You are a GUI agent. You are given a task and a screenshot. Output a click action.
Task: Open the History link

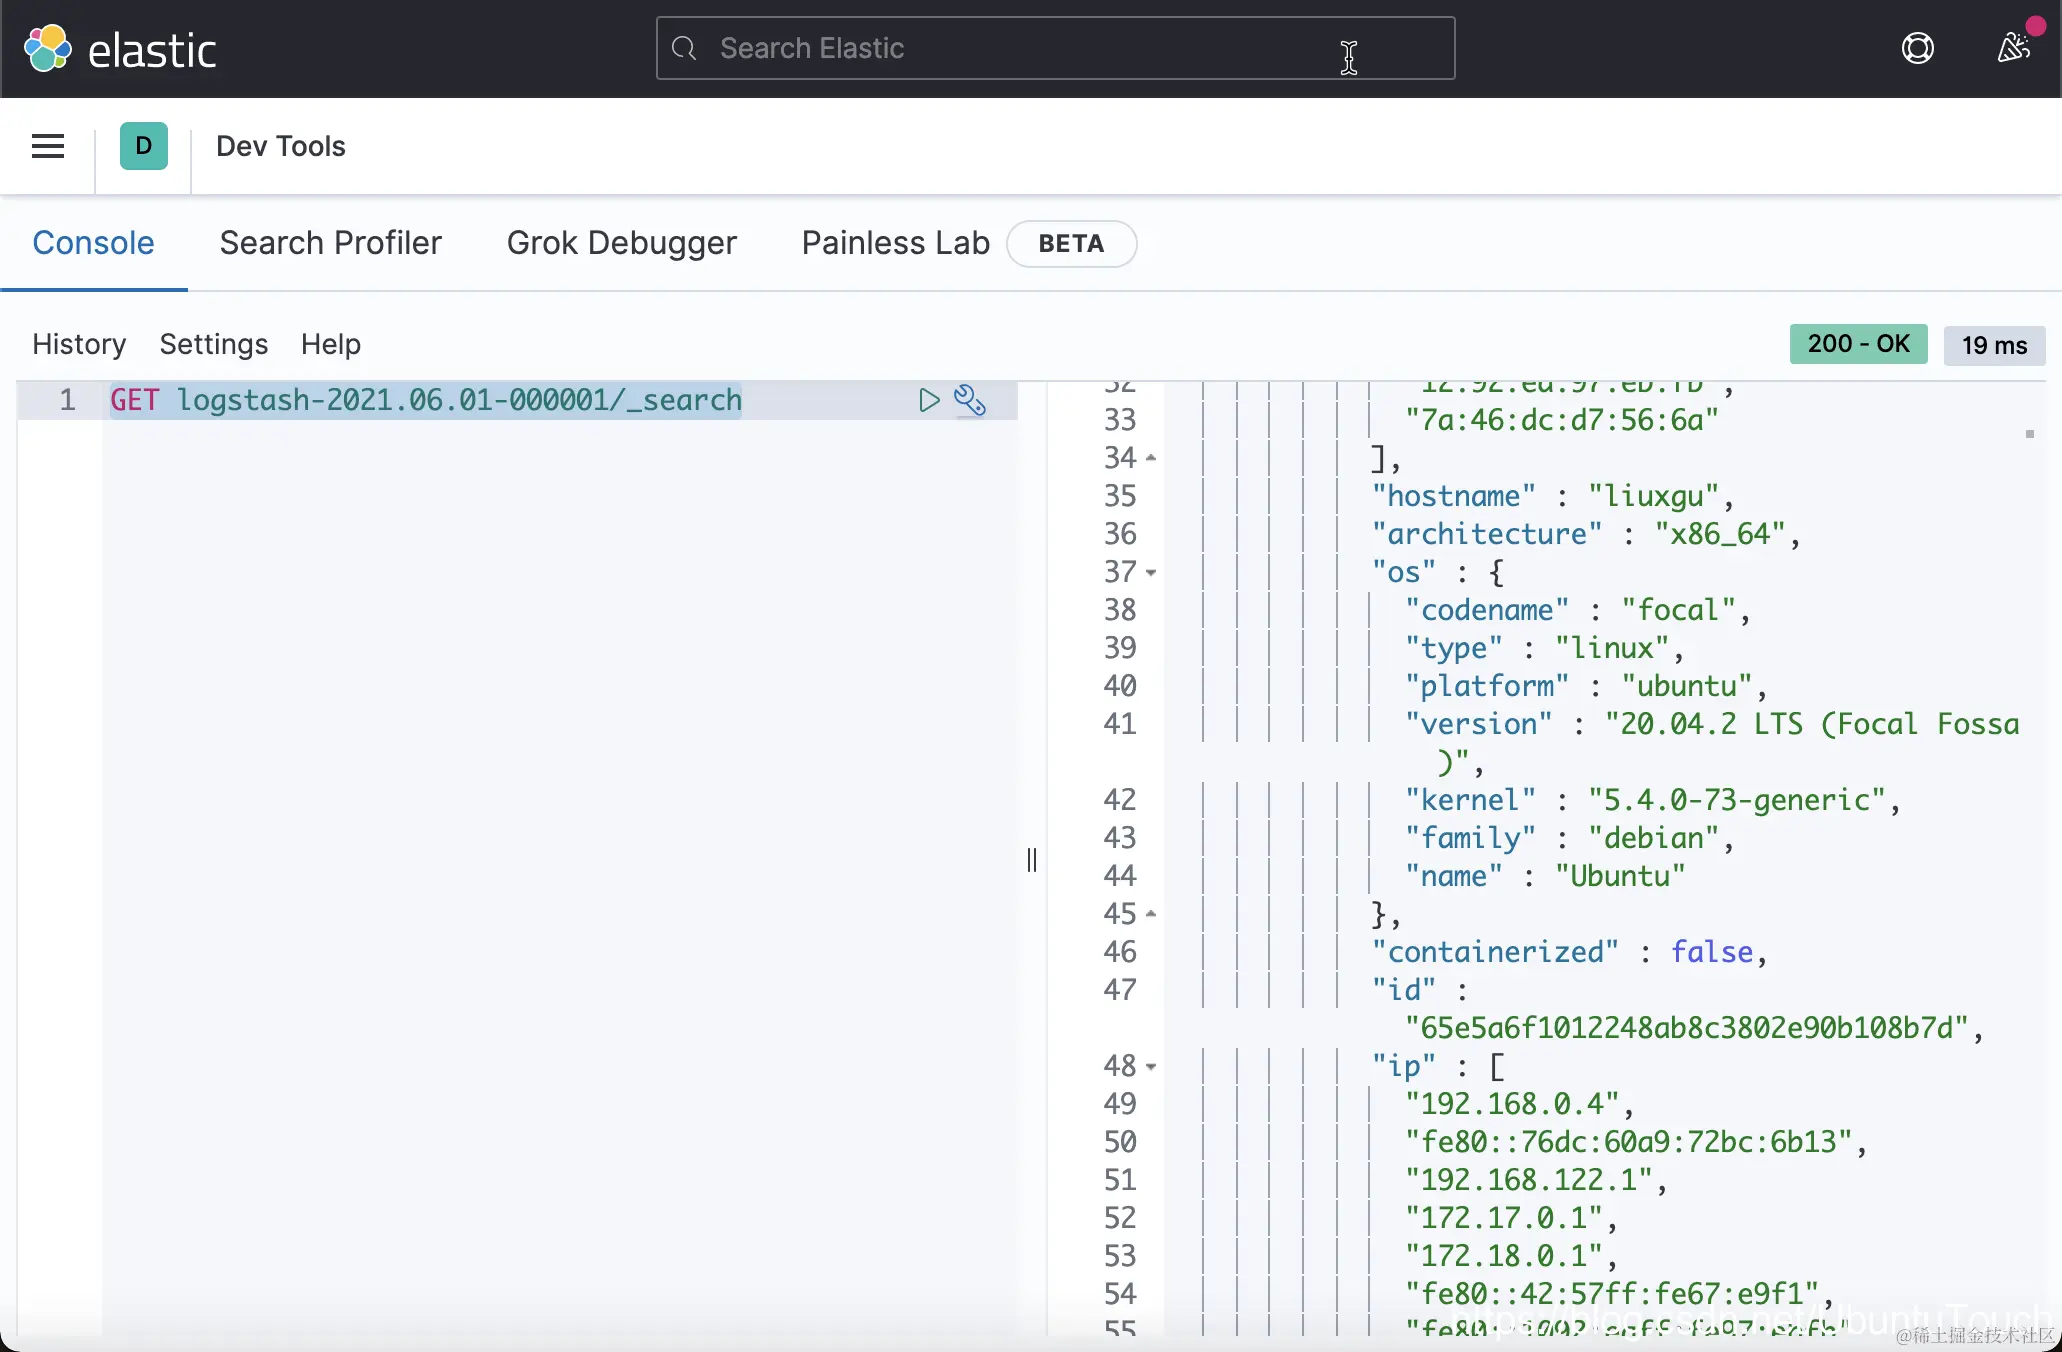click(x=79, y=344)
